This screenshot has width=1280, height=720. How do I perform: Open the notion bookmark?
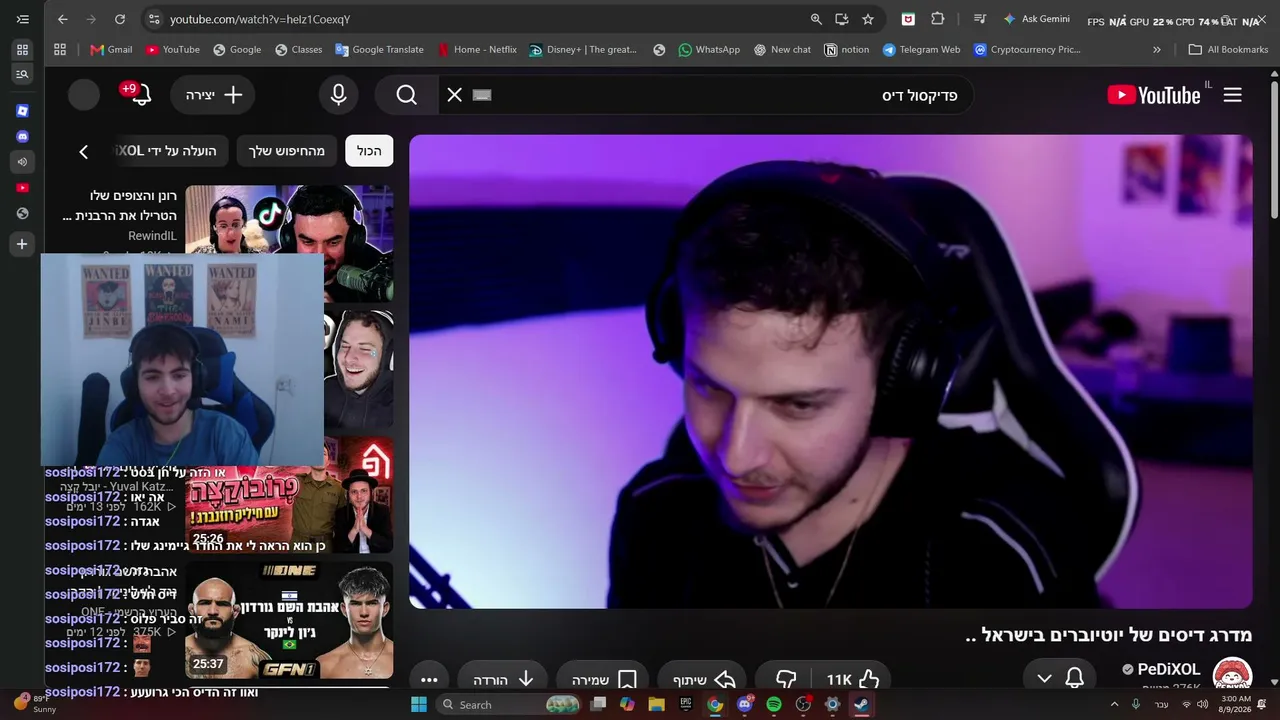(x=847, y=49)
